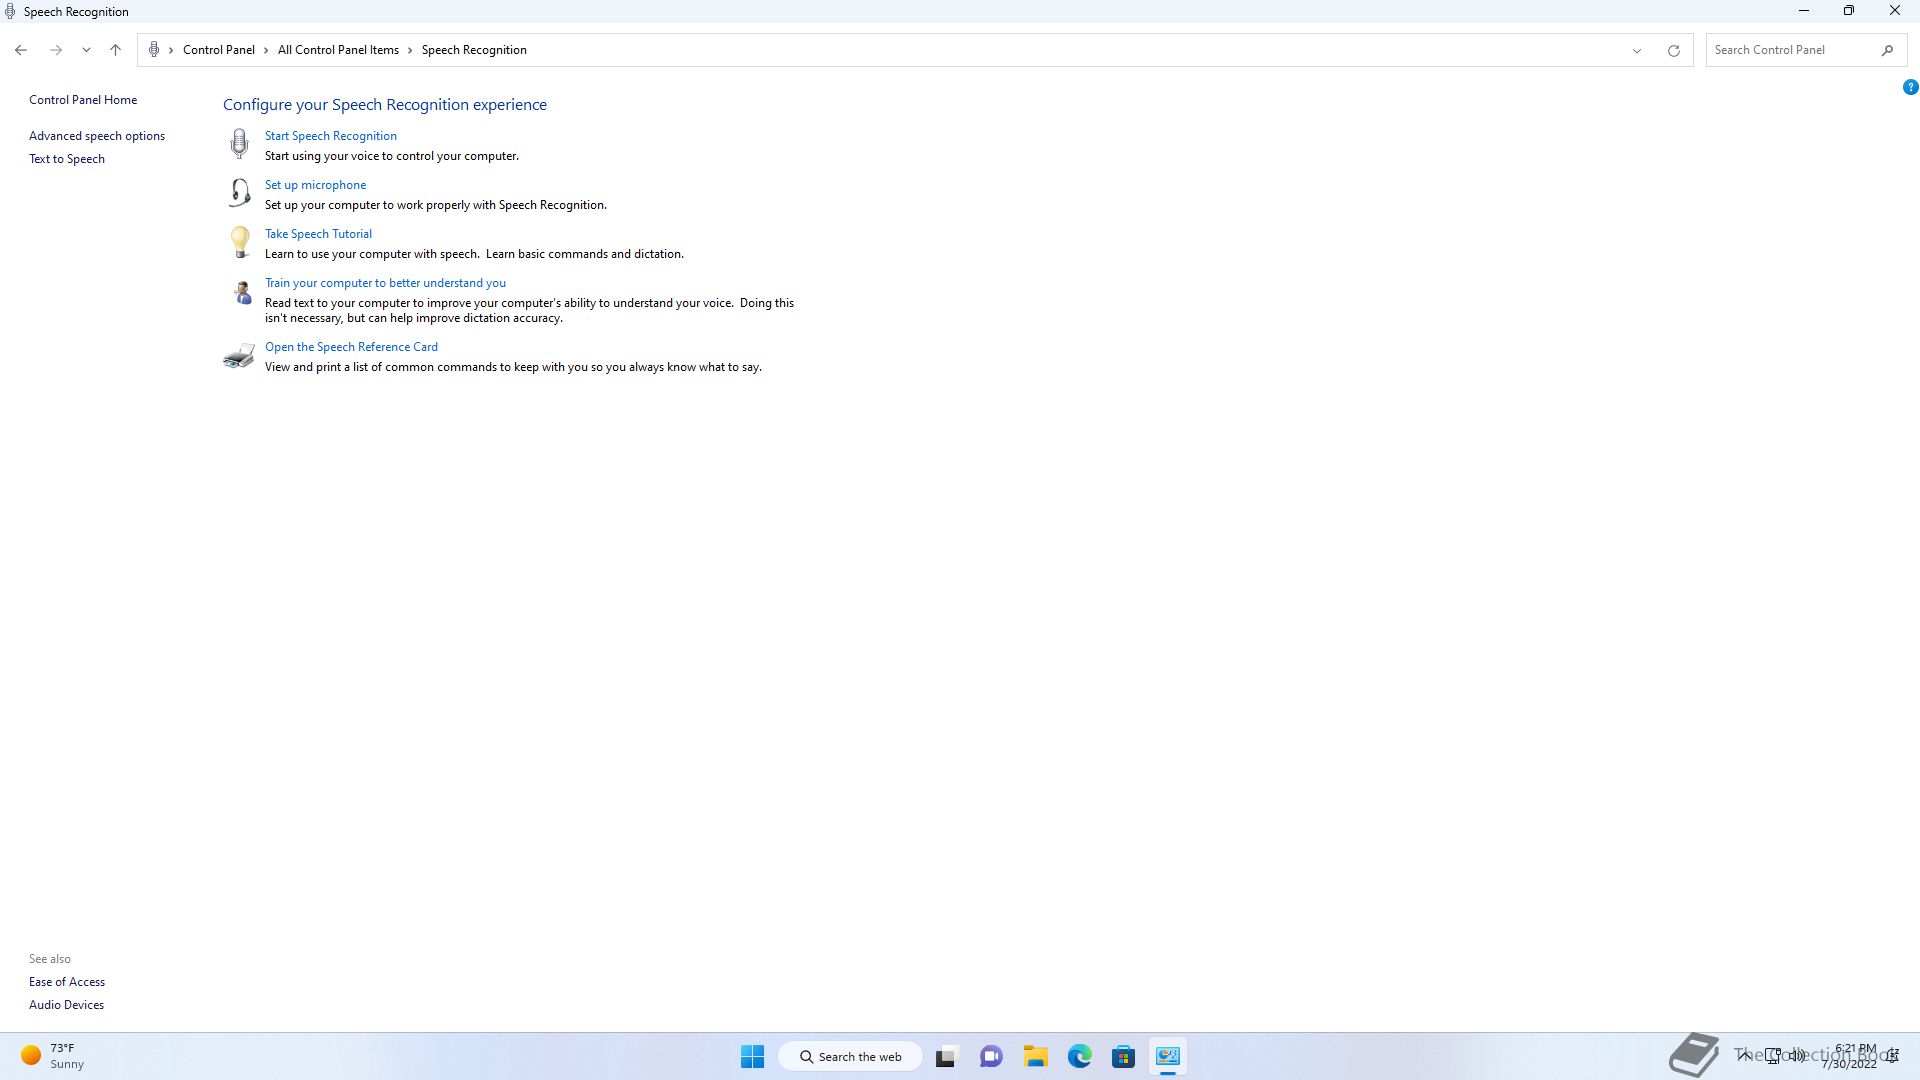Open Advanced speech options
The height and width of the screenshot is (1080, 1920).
click(97, 136)
